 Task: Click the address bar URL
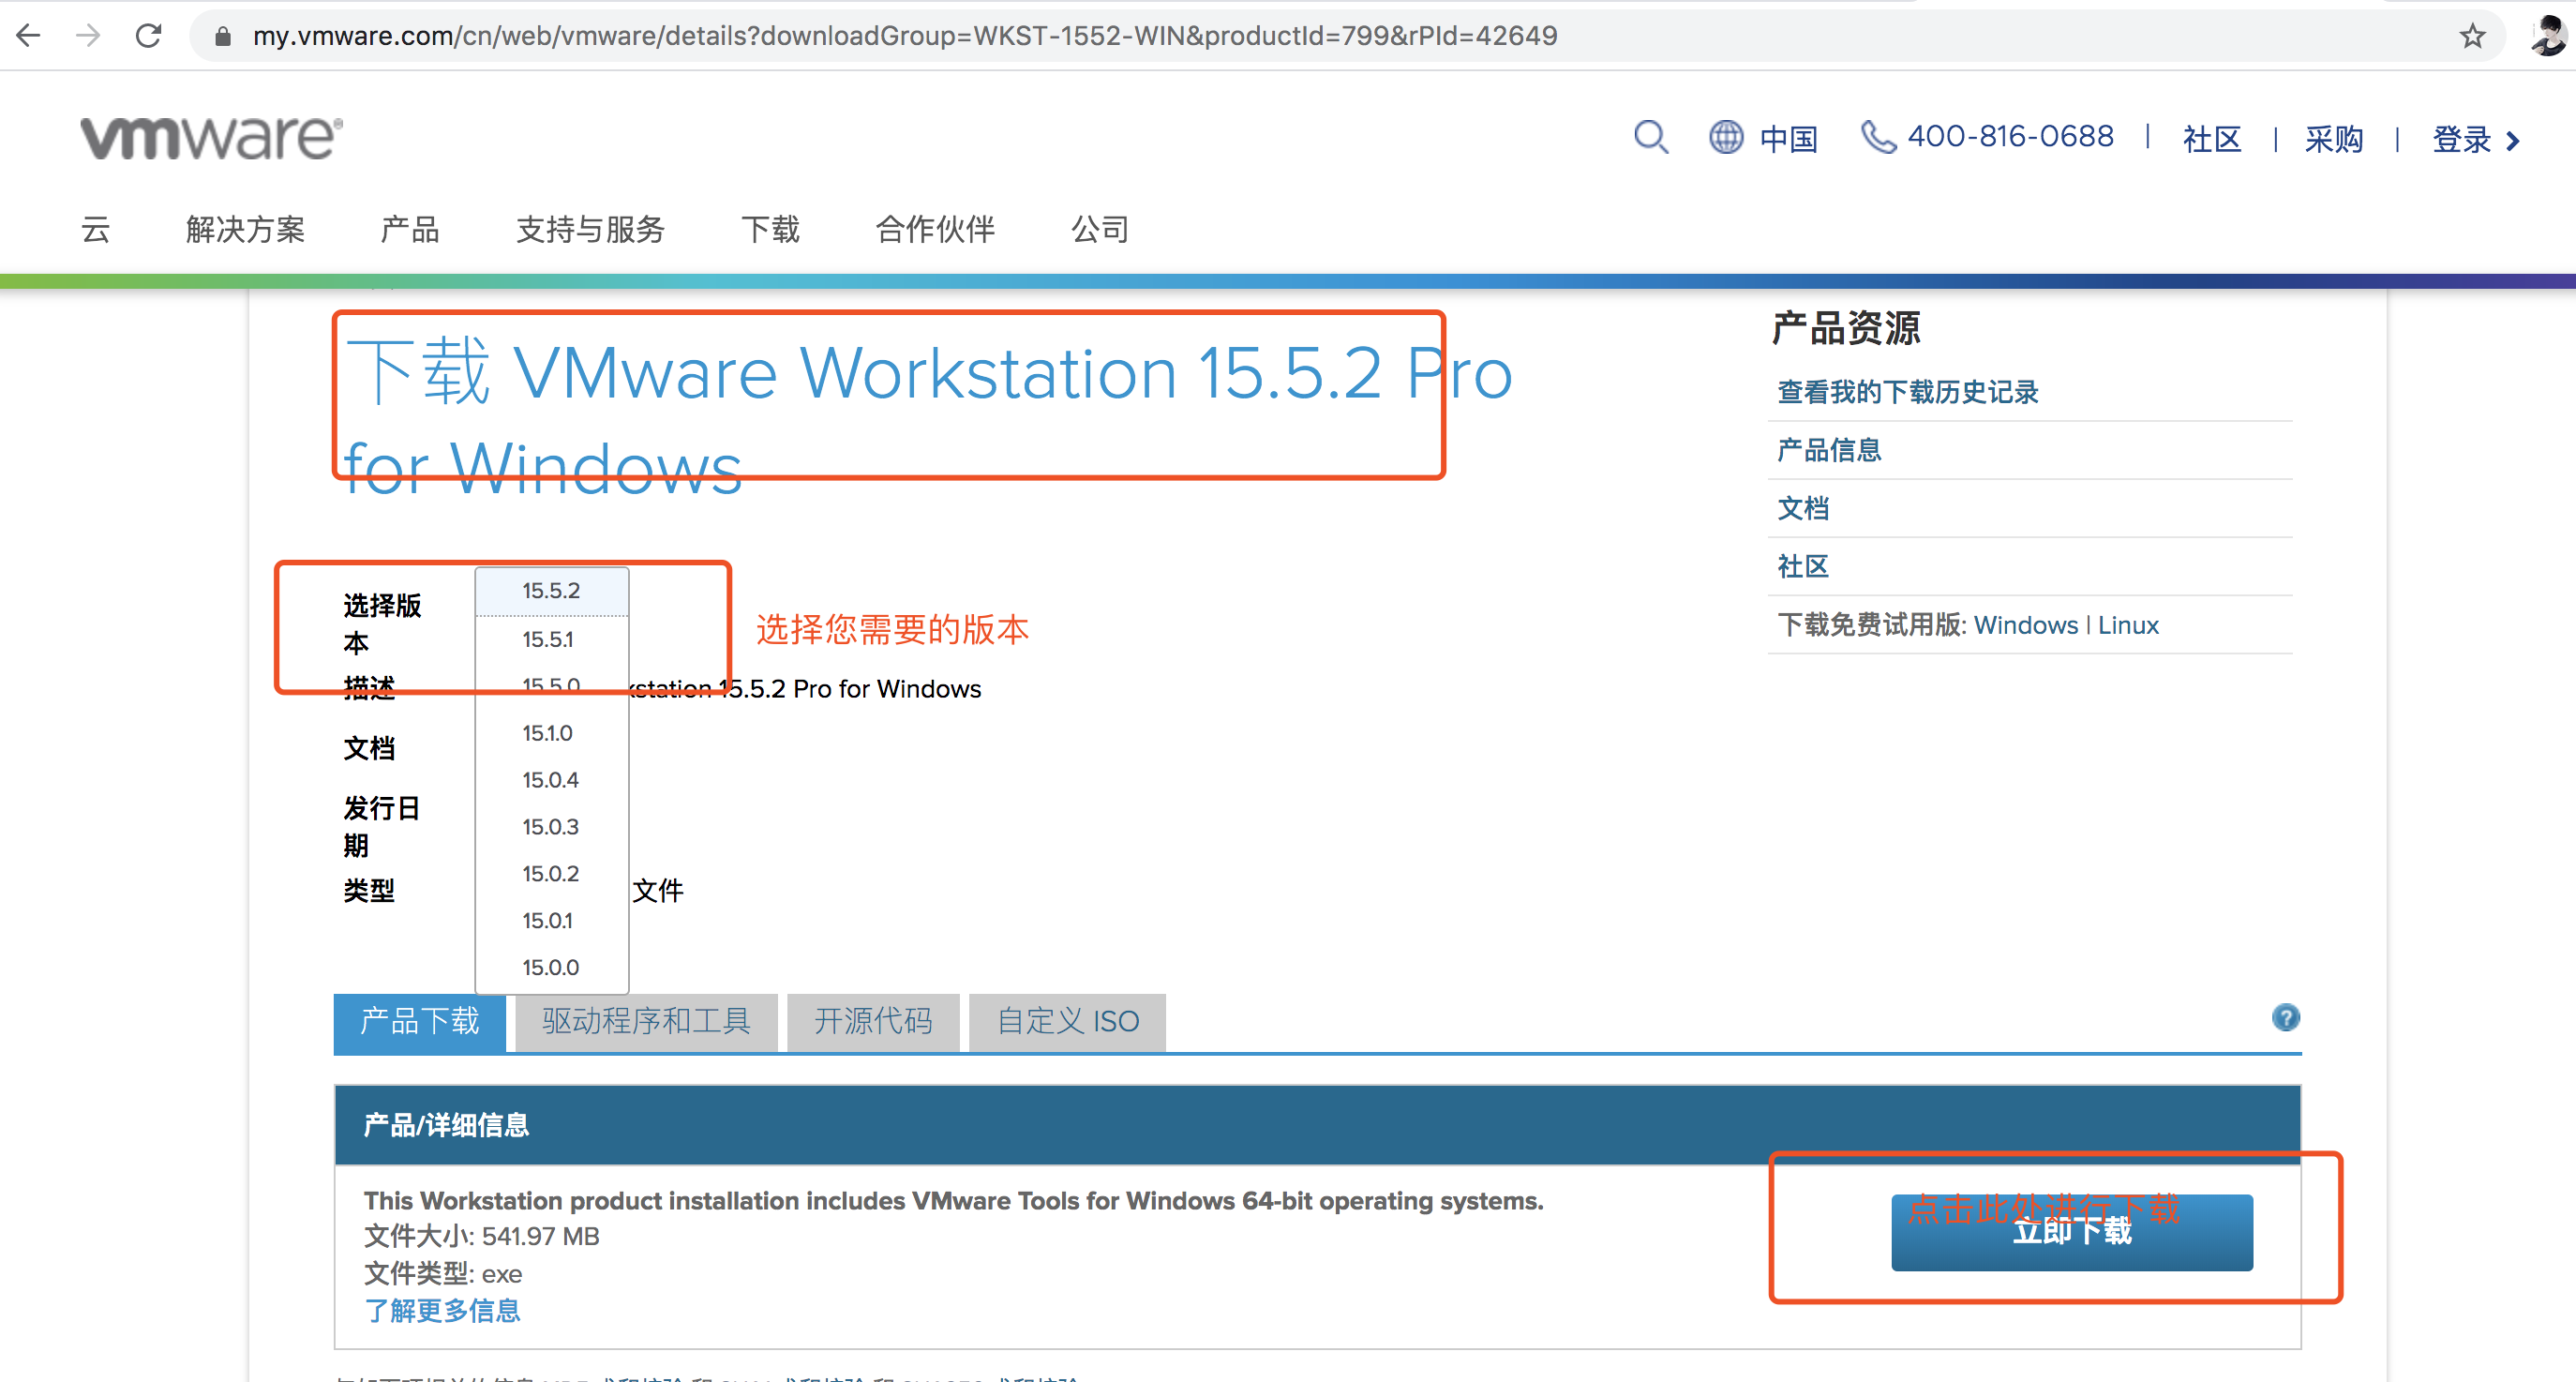click(904, 36)
